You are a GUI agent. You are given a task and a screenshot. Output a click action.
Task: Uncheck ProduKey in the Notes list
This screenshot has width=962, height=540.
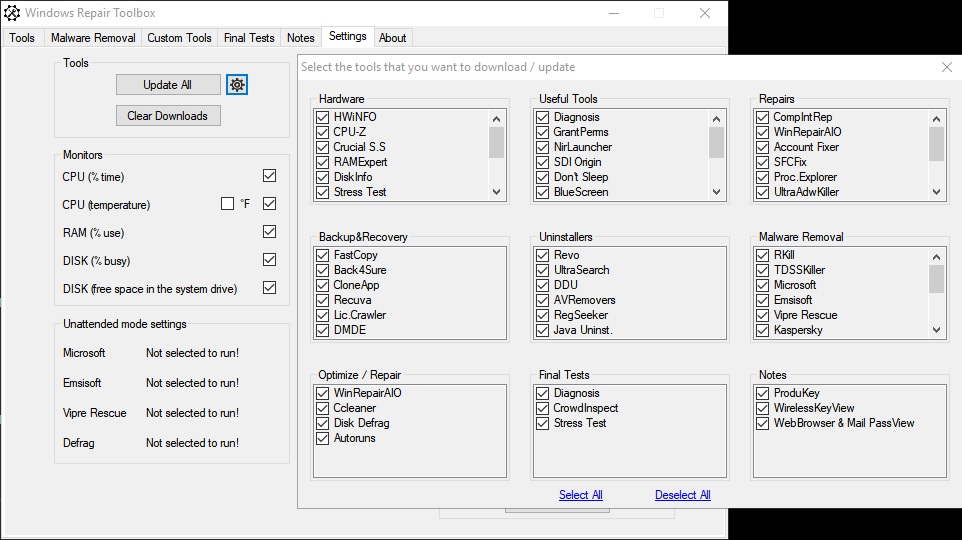(x=763, y=393)
